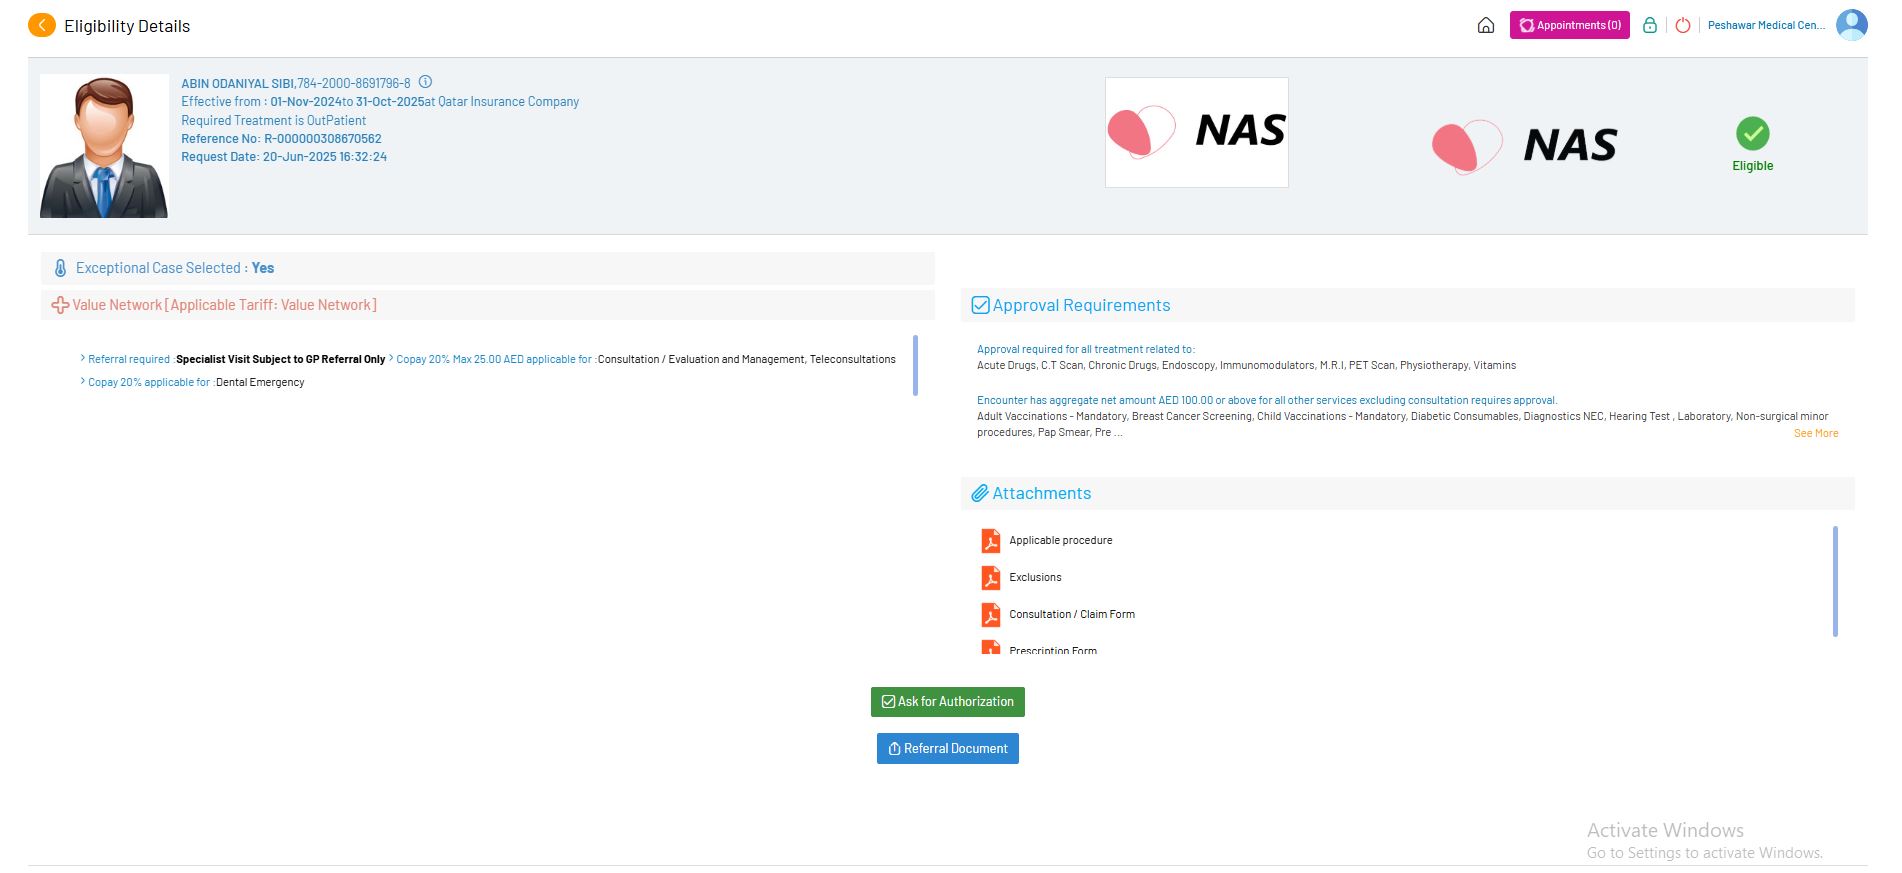Image resolution: width=1902 pixels, height=873 pixels.
Task: Click the Acute Drugs, C.T Scan approval list
Action: (x=1246, y=365)
